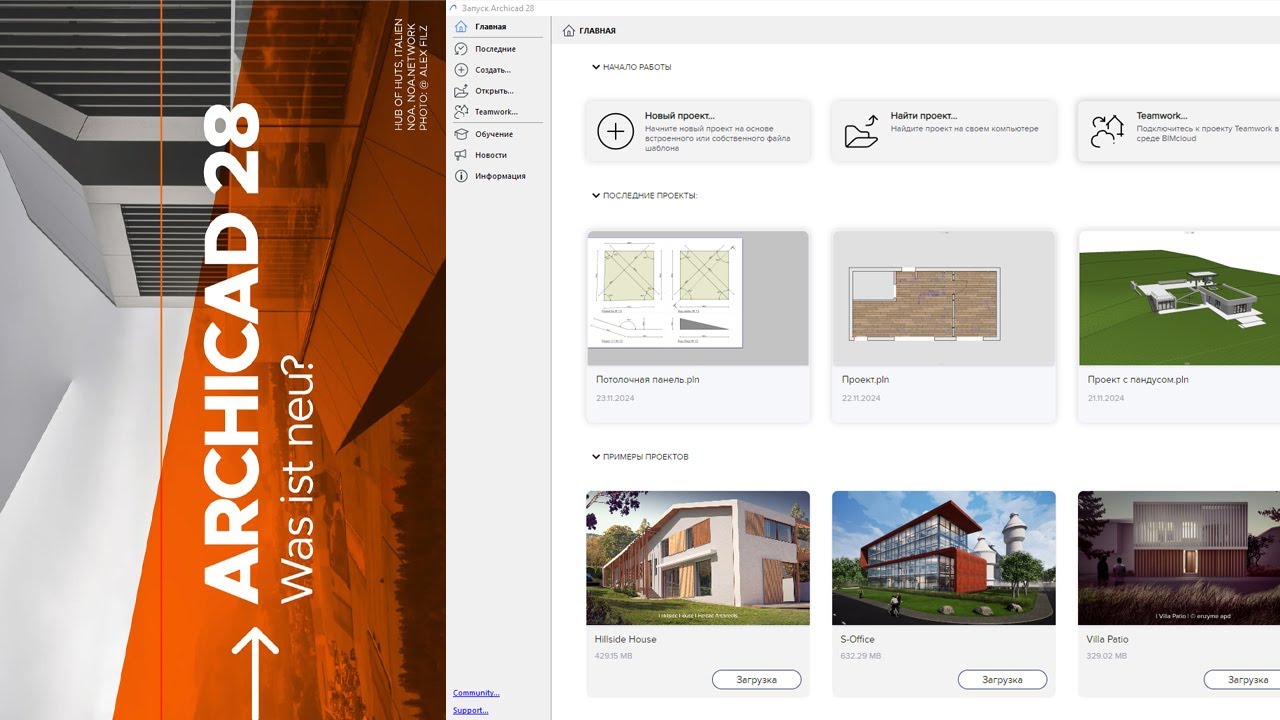This screenshot has width=1280, height=720.
Task: Open Потолочная панель.pln thumbnail
Action: (x=698, y=298)
